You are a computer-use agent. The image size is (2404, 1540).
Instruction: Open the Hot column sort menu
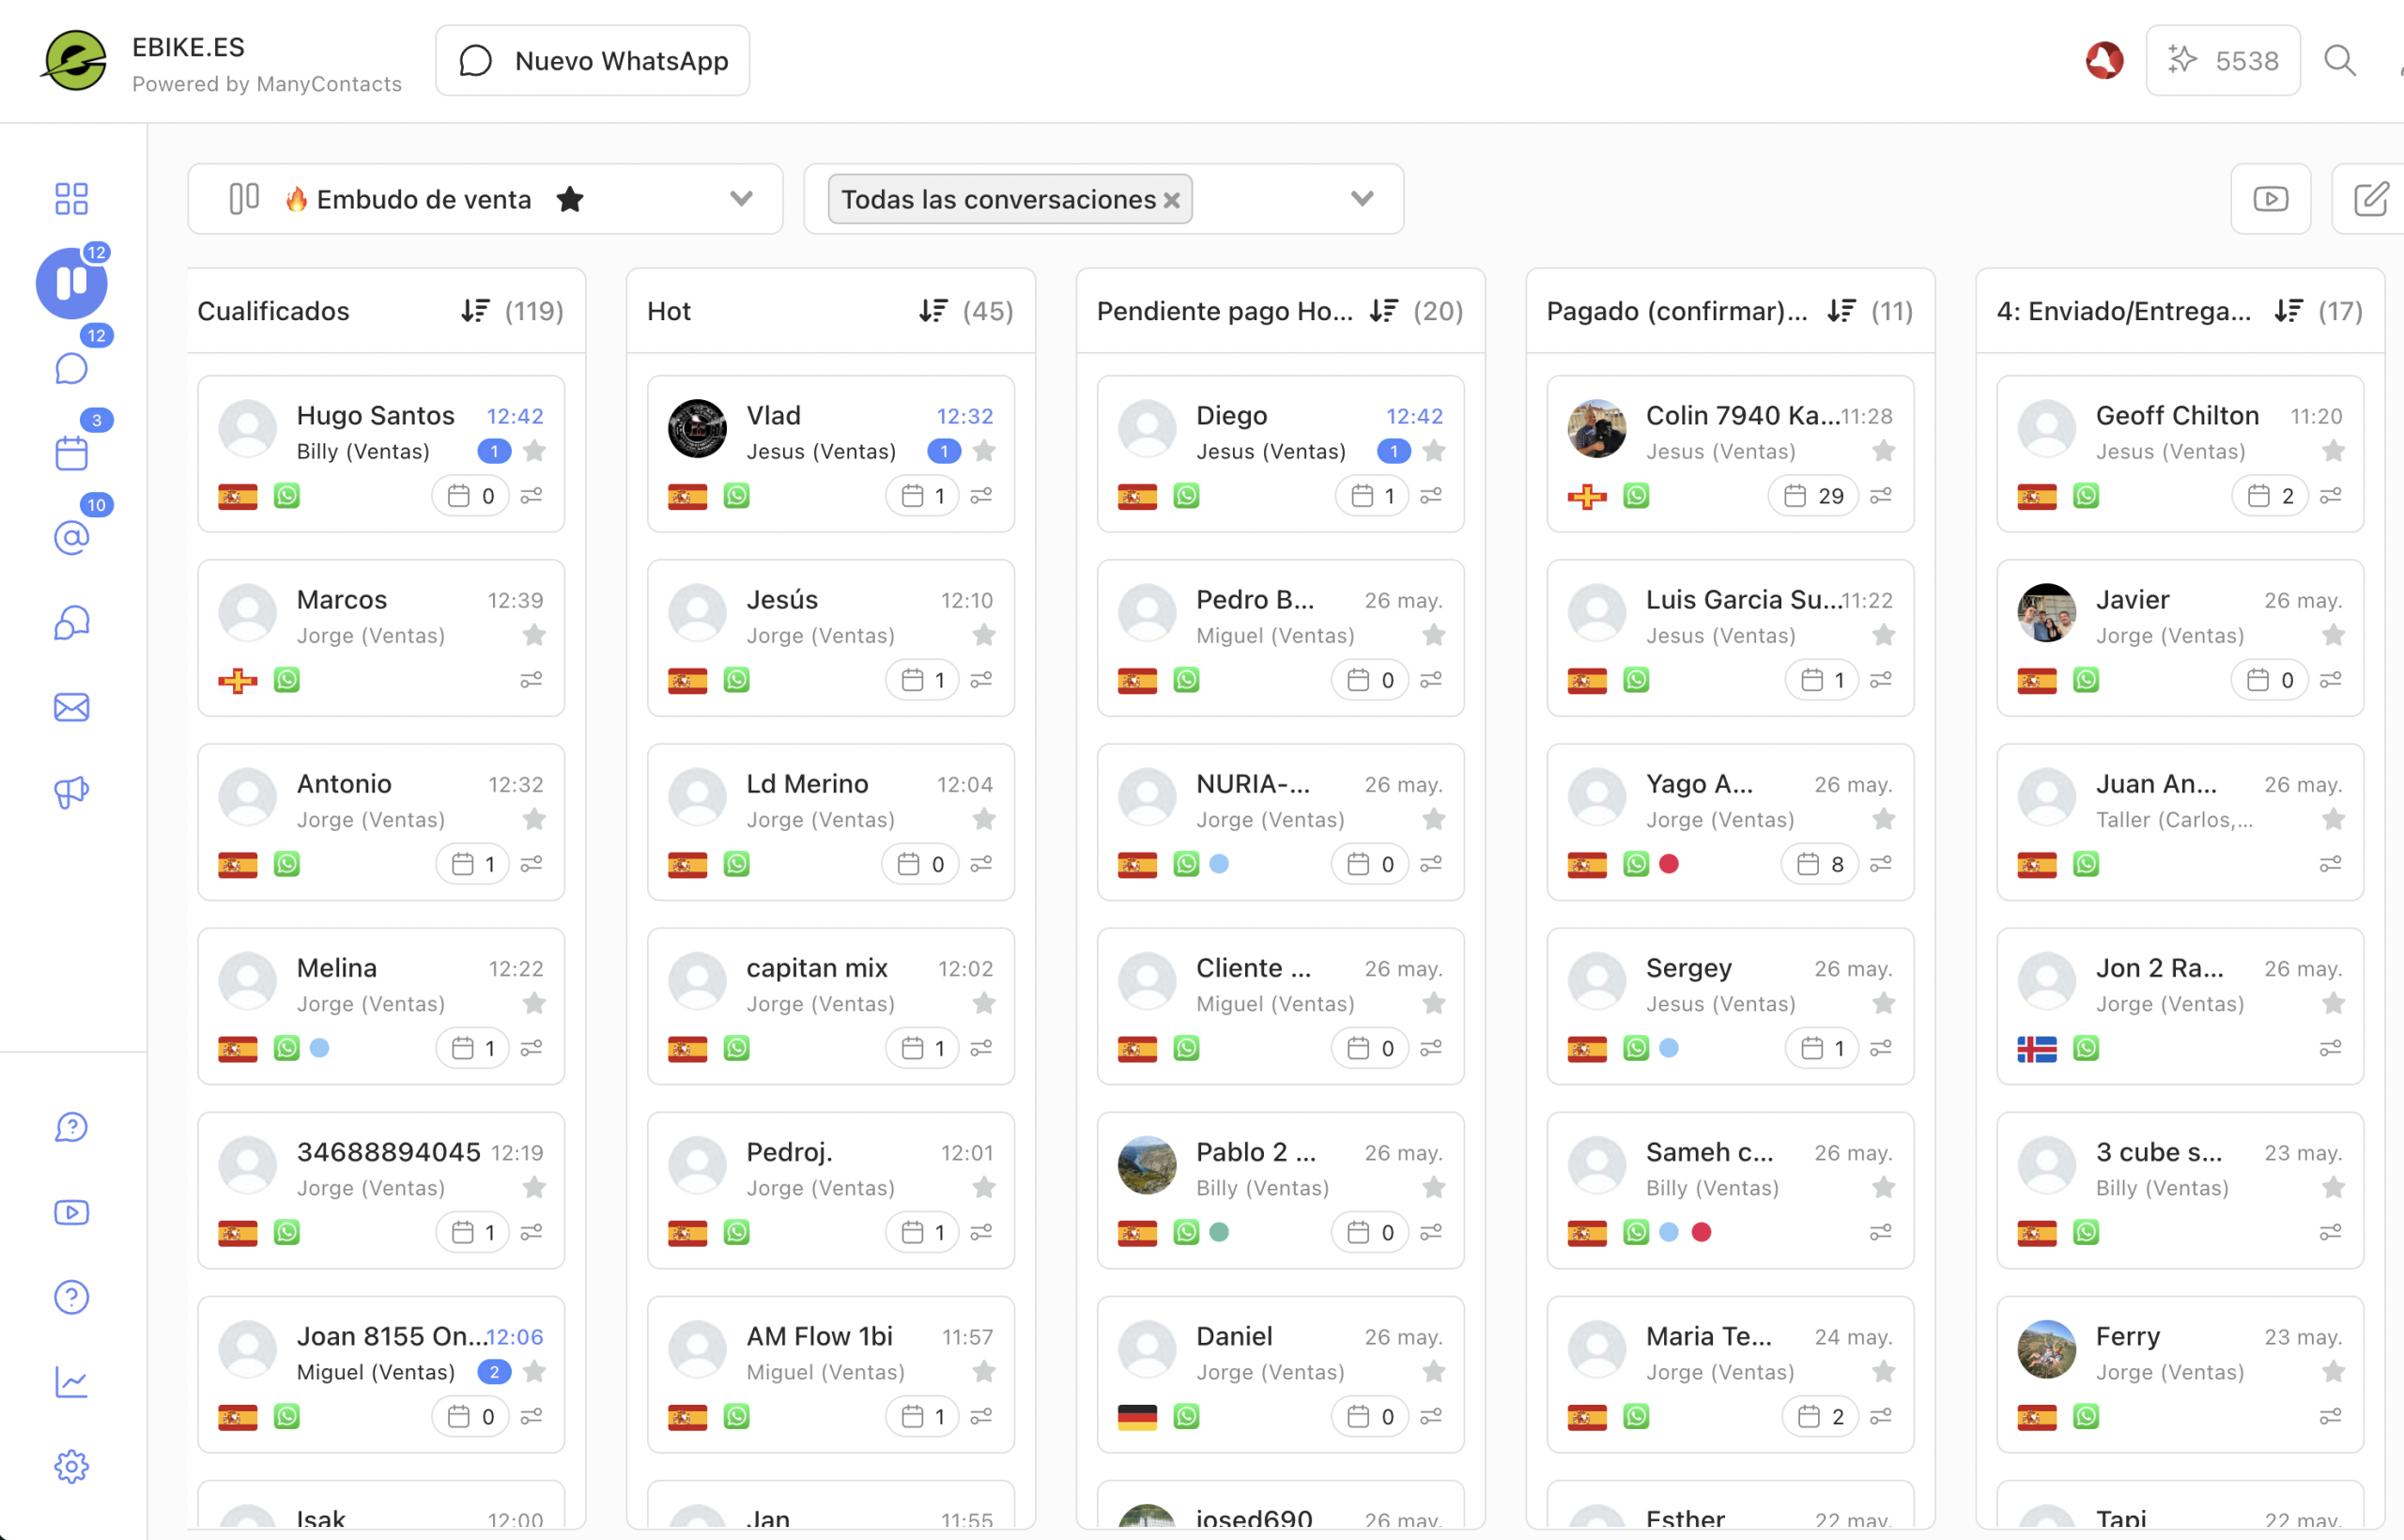933,311
